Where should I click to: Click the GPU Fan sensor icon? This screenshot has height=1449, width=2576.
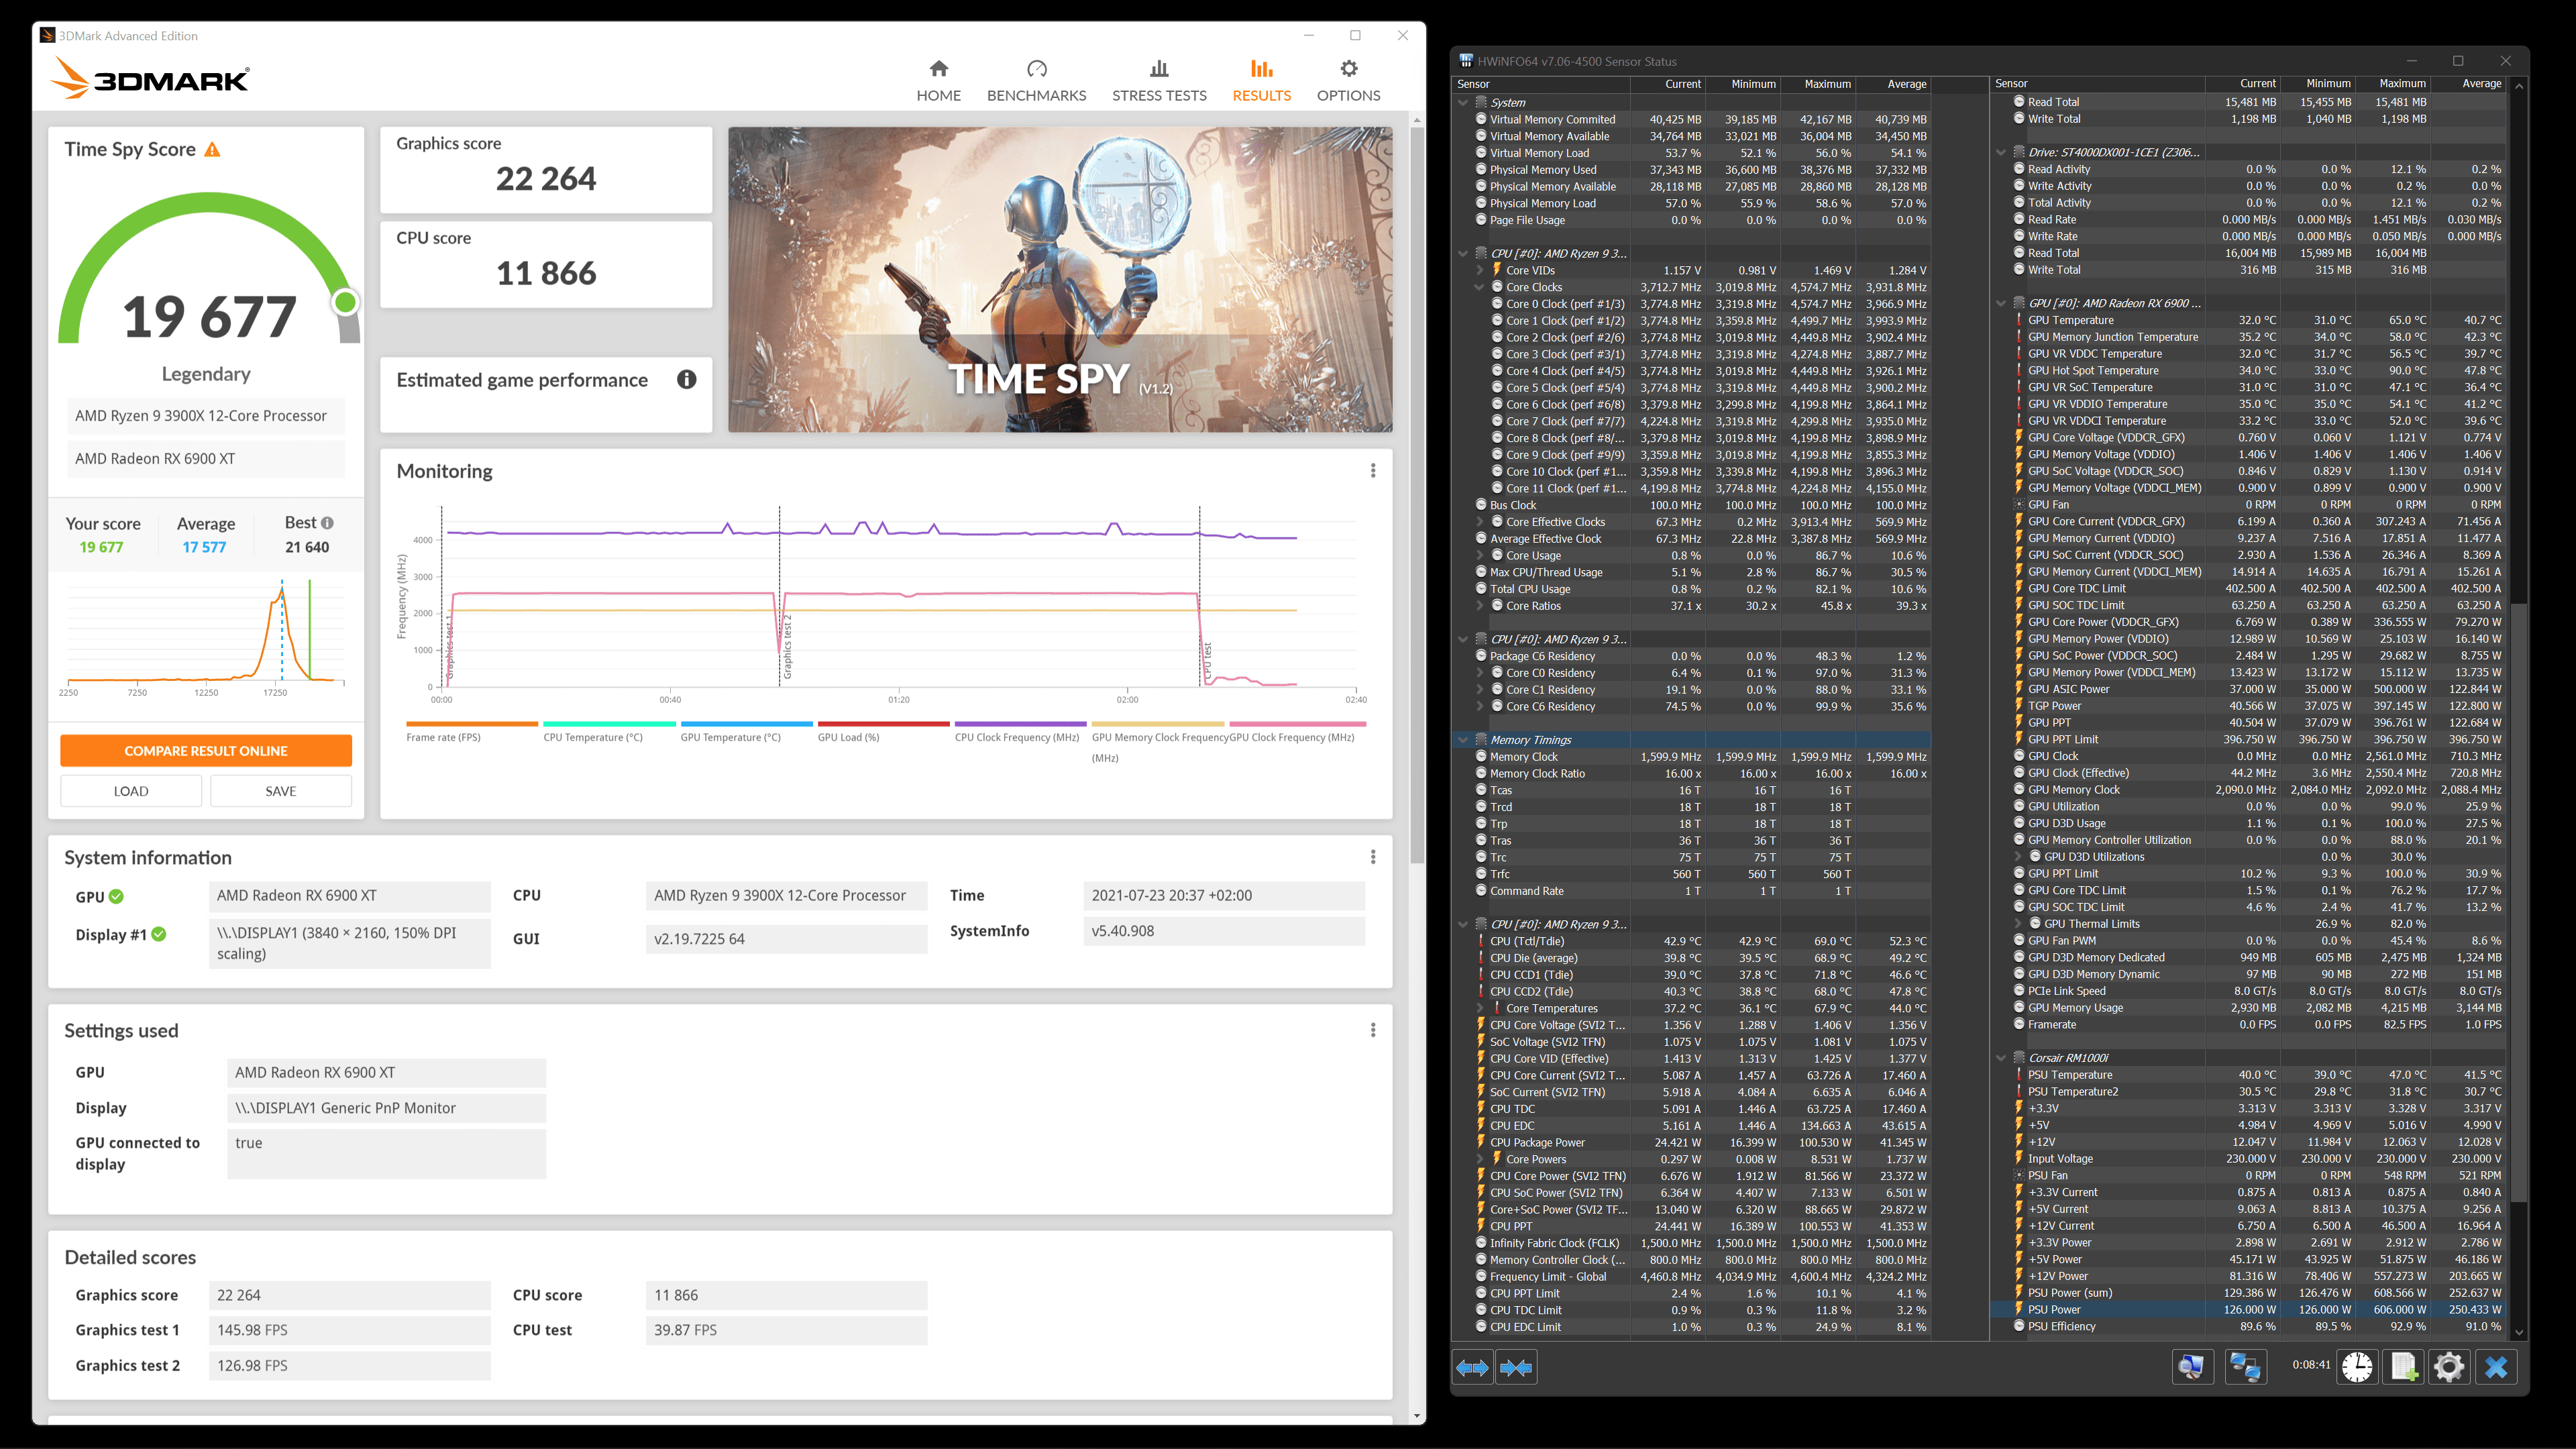pos(2018,505)
